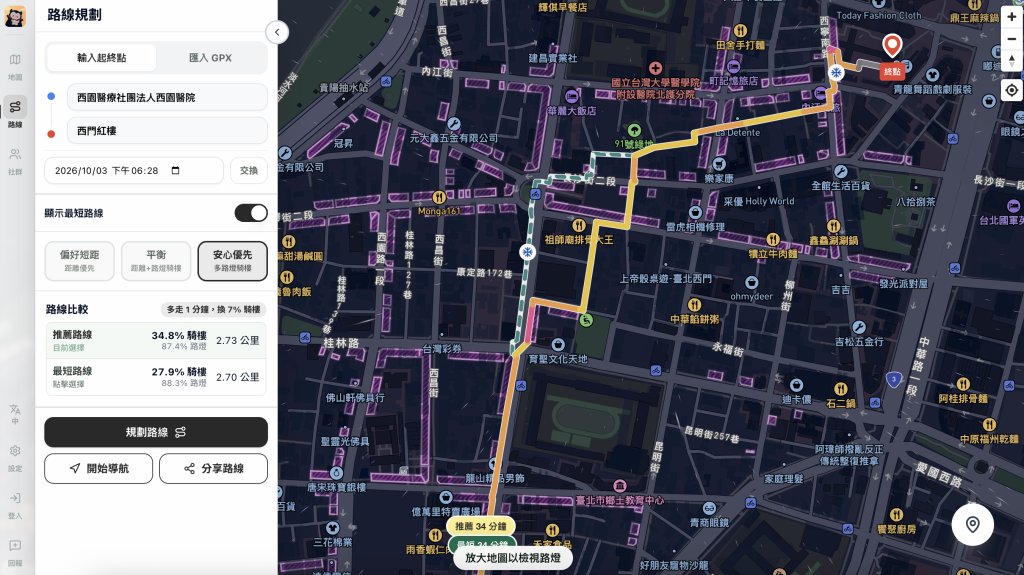The height and width of the screenshot is (575, 1024).
Task: Select the 推薦路線 row in comparison
Action: click(156, 340)
